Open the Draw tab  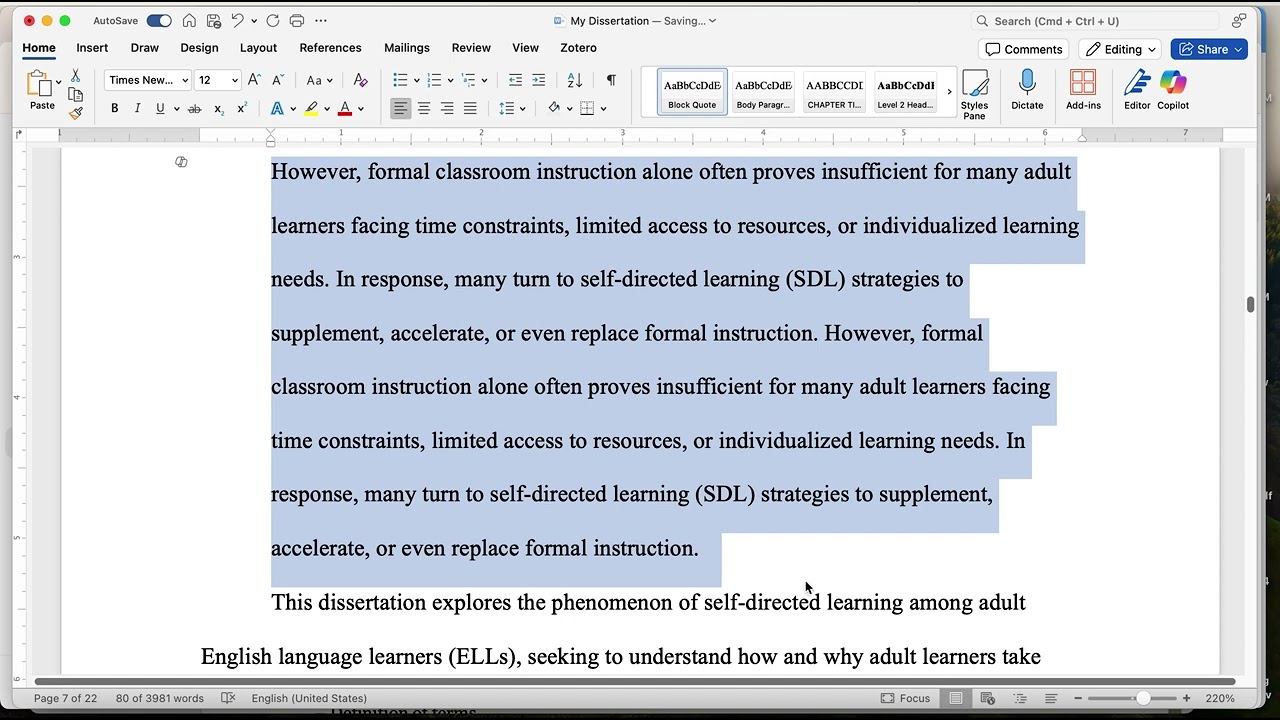144,47
